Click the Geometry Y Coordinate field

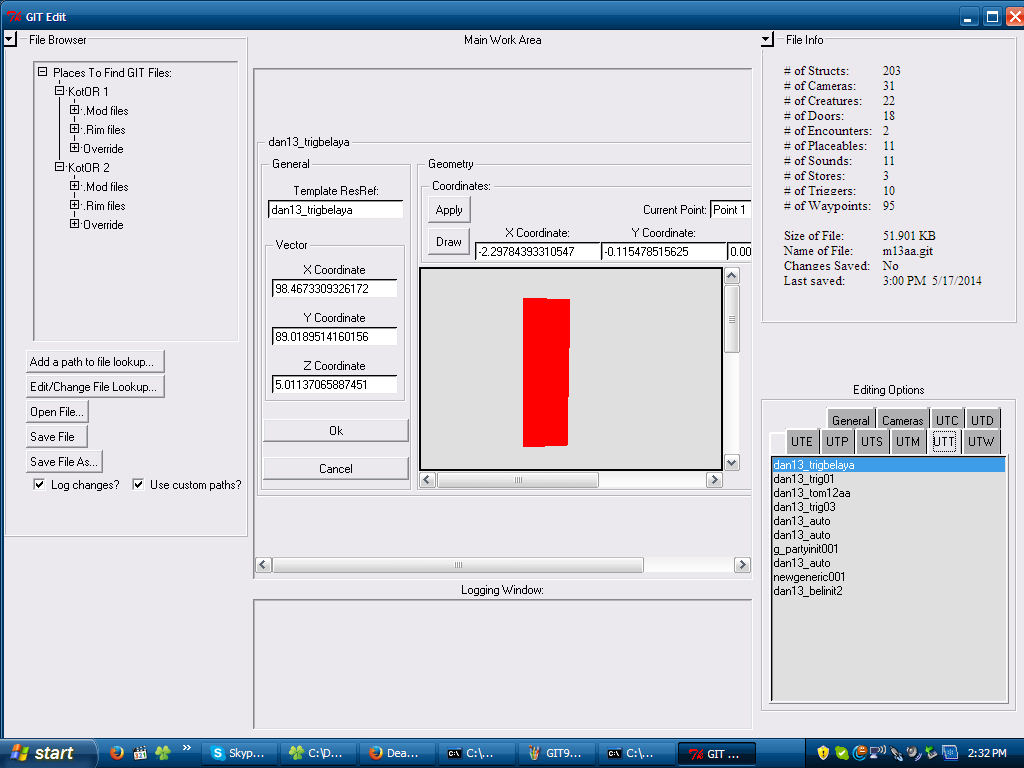[664, 251]
